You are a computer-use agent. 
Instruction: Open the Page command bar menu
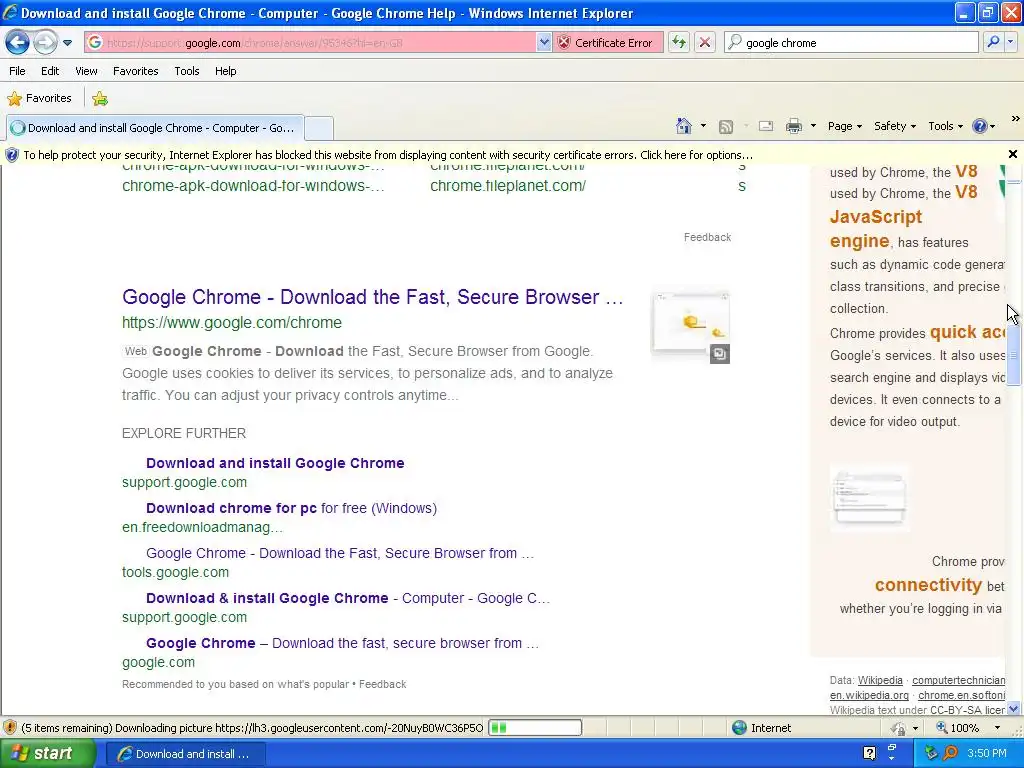pyautogui.click(x=845, y=126)
